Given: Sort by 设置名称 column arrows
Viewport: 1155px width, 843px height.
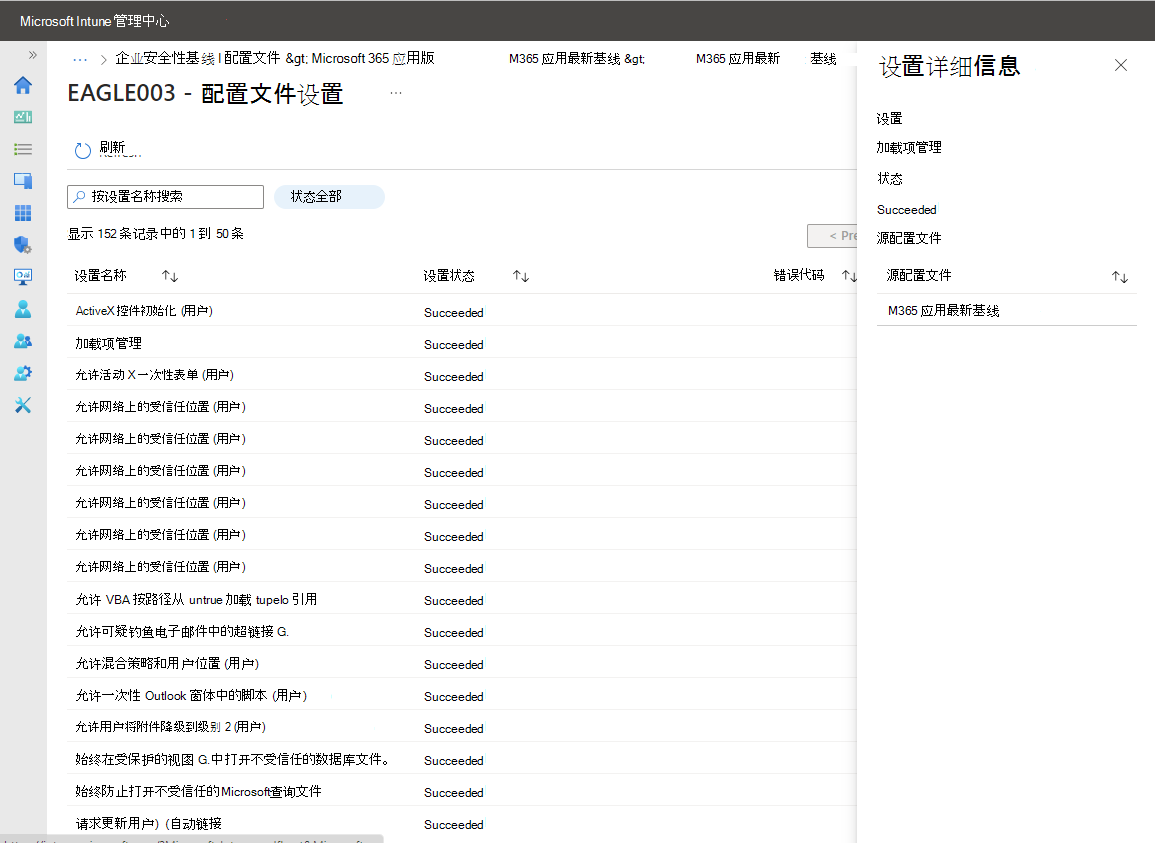Looking at the screenshot, I should click(170, 276).
